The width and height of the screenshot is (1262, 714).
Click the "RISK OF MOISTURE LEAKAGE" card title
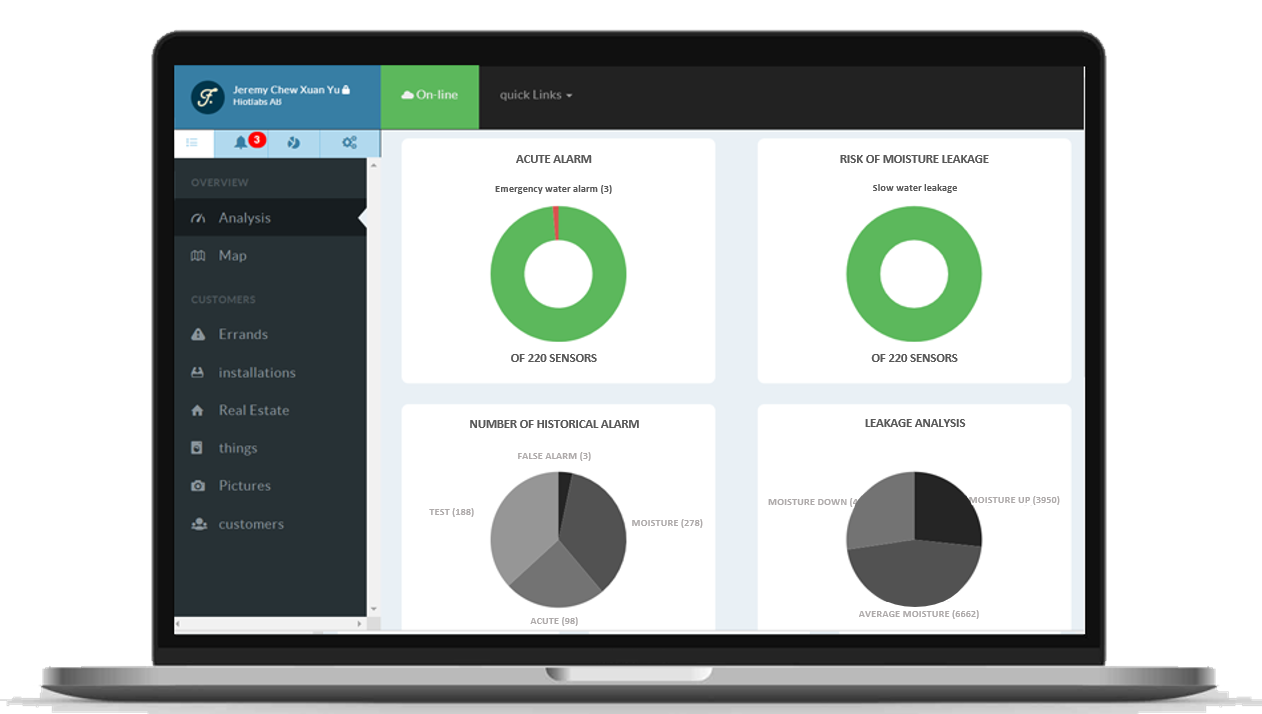(914, 159)
